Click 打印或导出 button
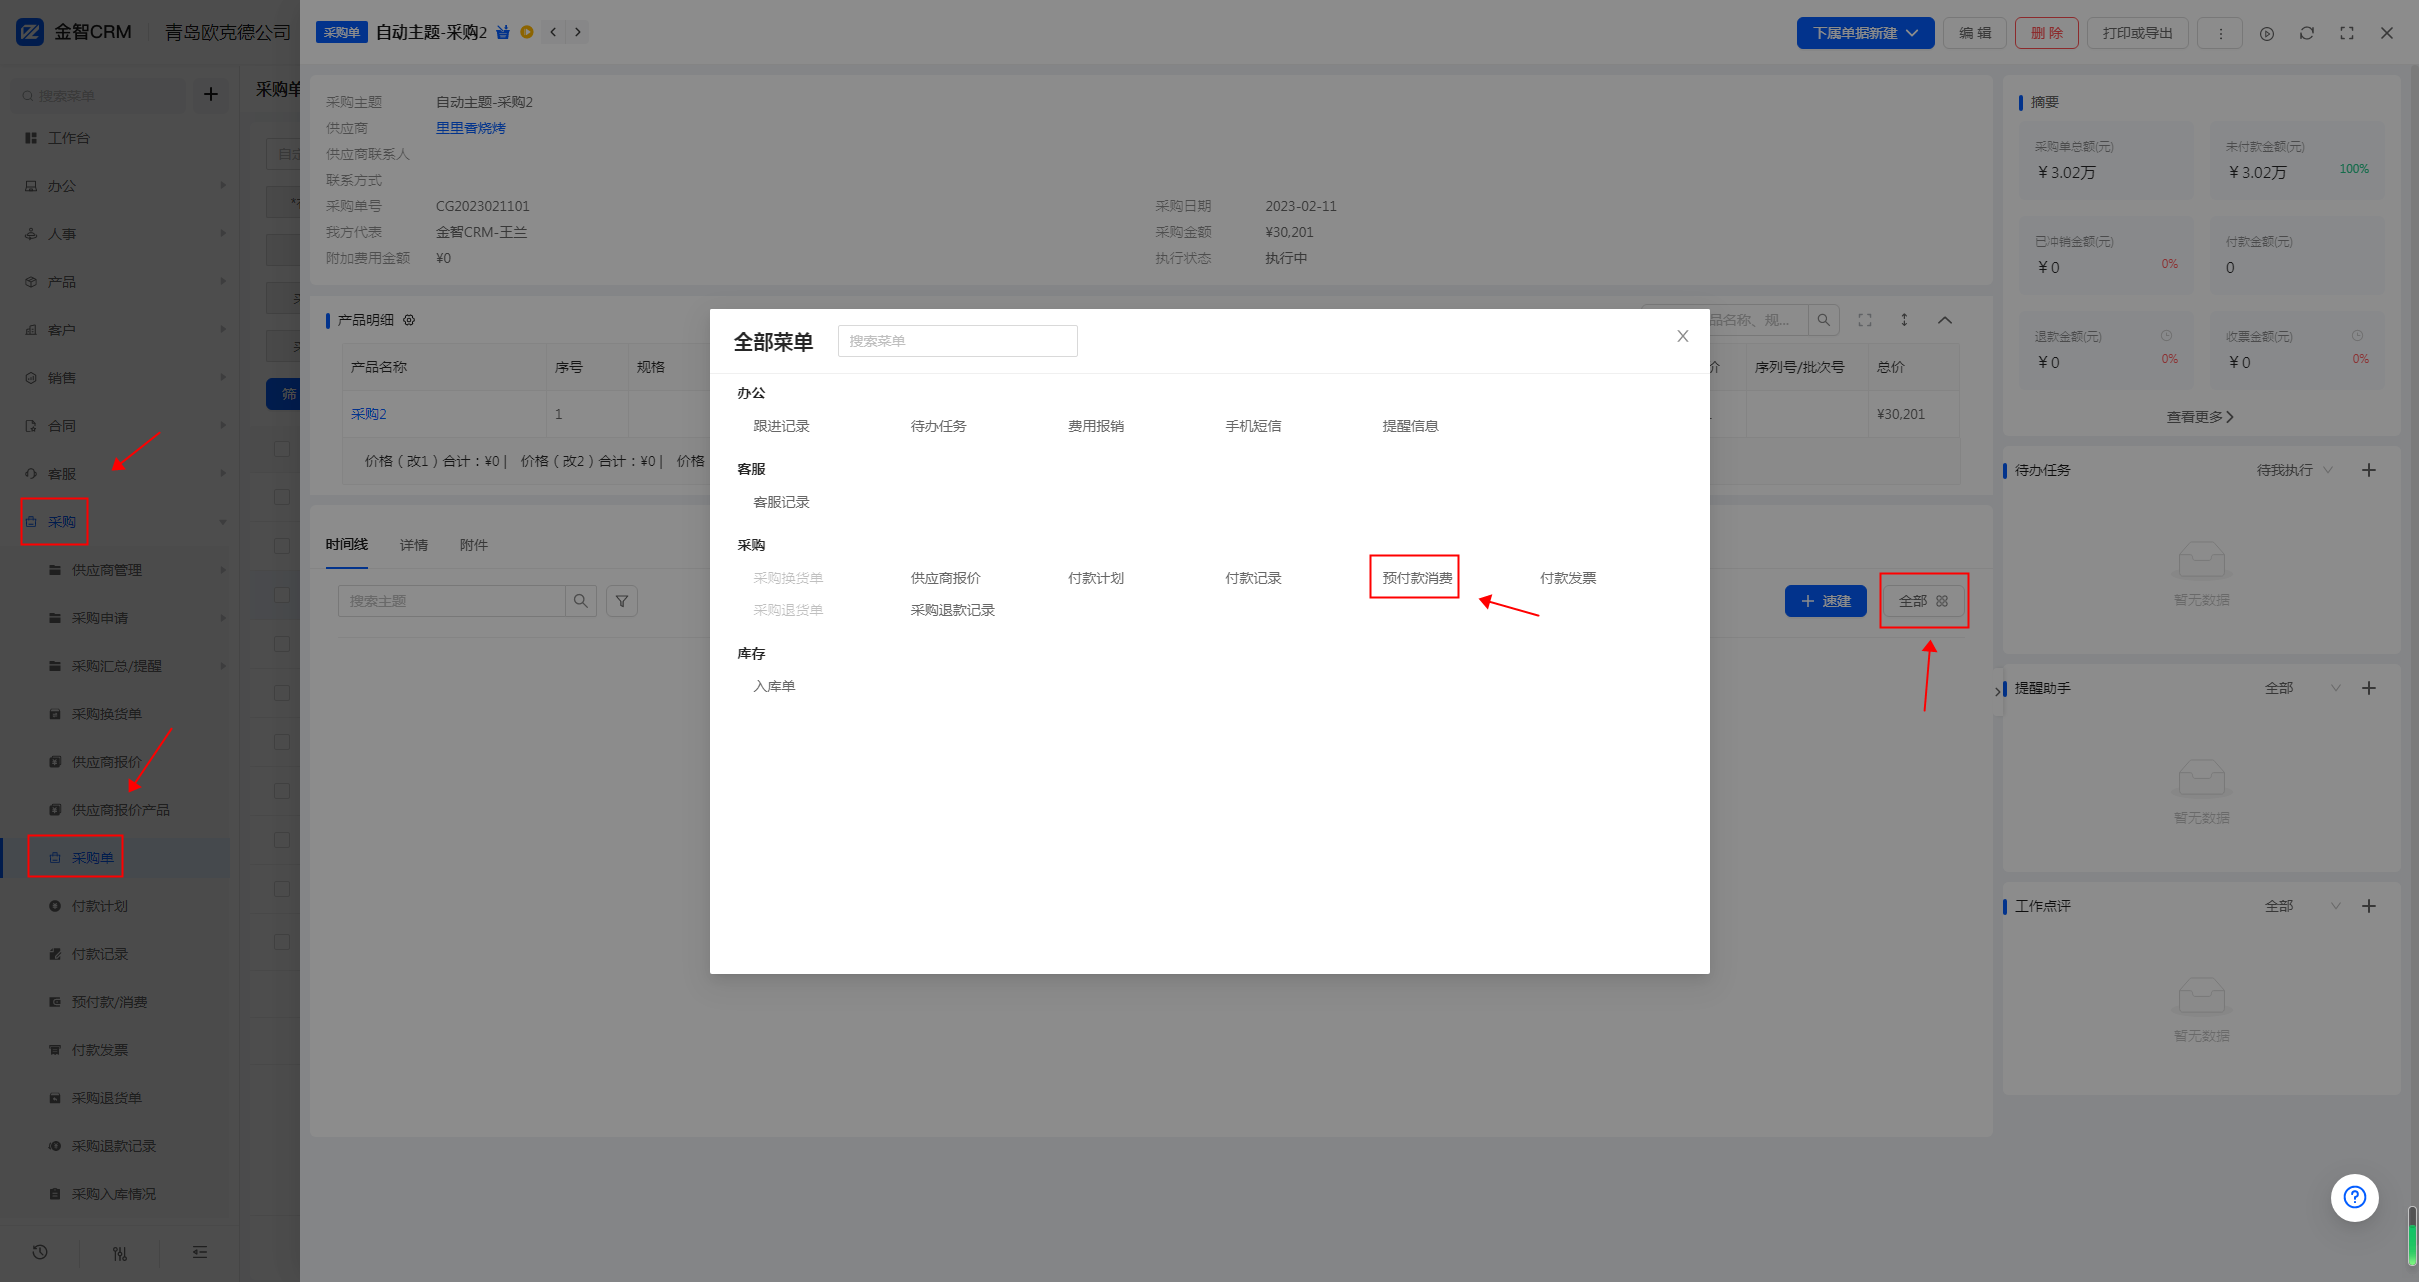This screenshot has height=1282, width=2419. tap(2137, 33)
